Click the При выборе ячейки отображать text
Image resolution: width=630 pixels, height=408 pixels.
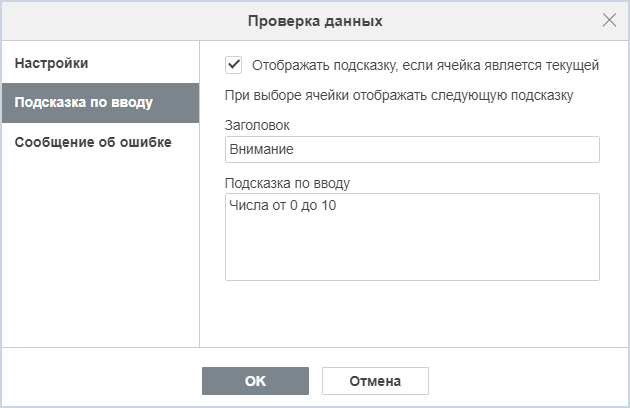[x=399, y=96]
